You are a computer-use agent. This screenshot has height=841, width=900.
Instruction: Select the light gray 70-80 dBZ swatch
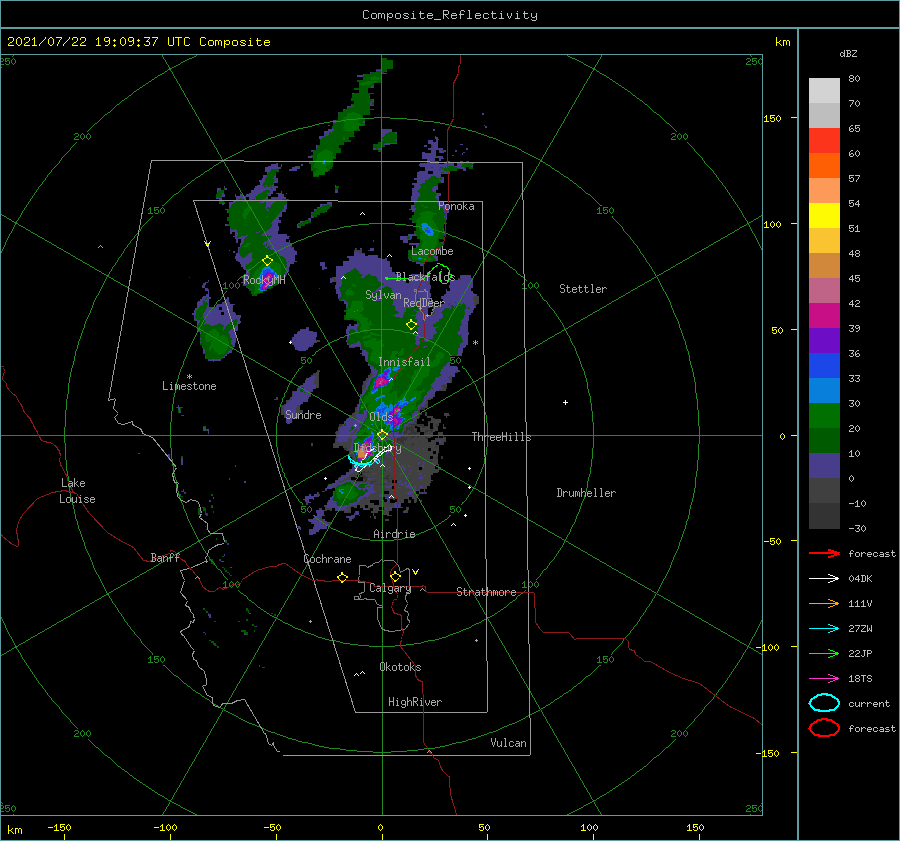coord(824,91)
